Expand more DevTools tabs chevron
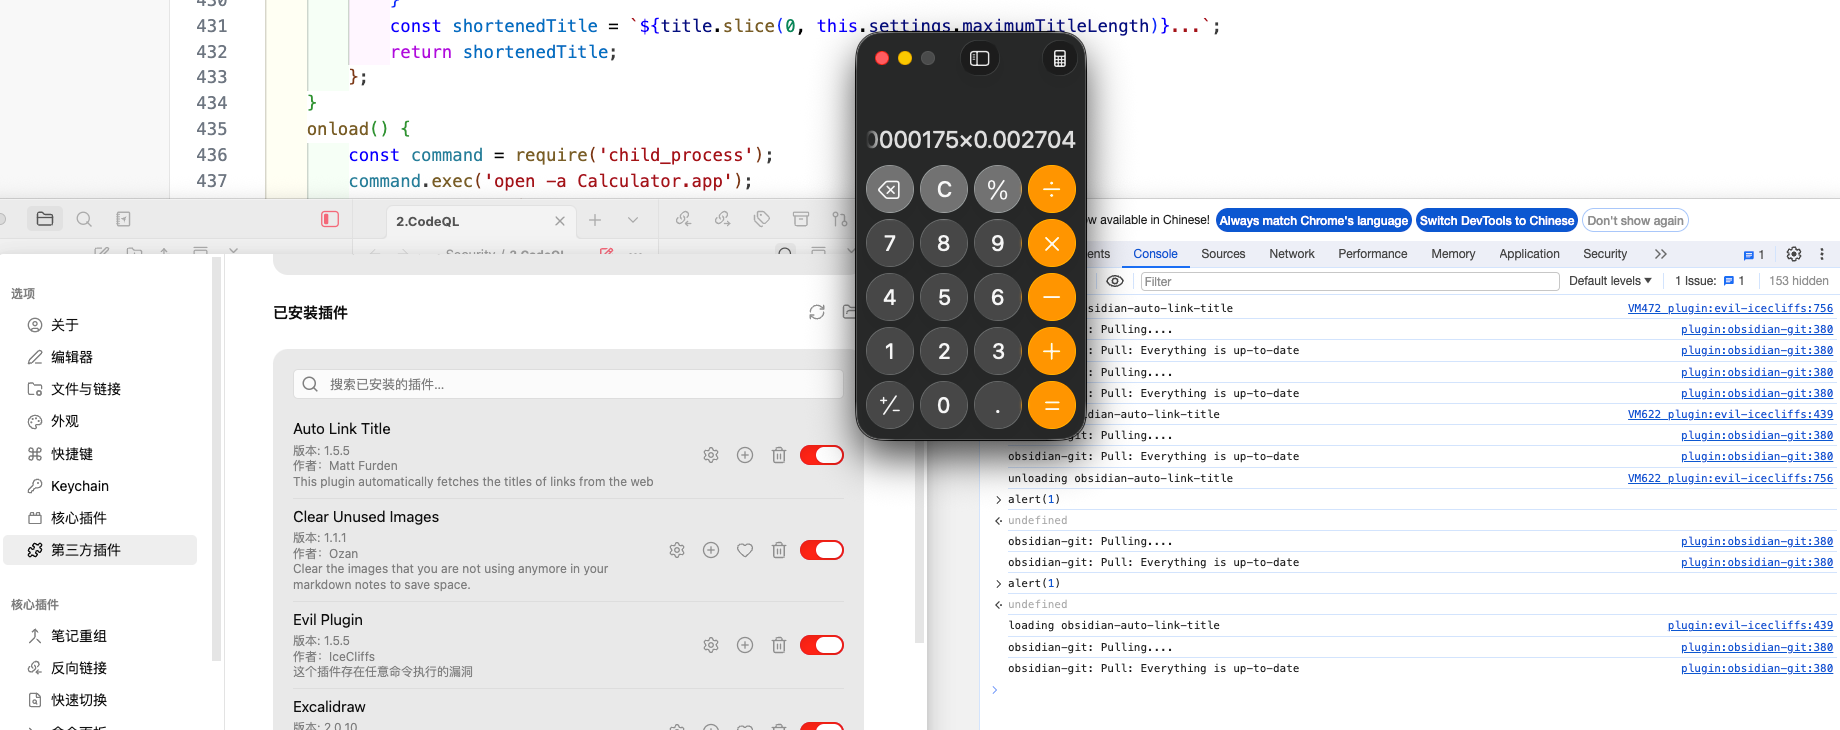 pyautogui.click(x=1661, y=254)
